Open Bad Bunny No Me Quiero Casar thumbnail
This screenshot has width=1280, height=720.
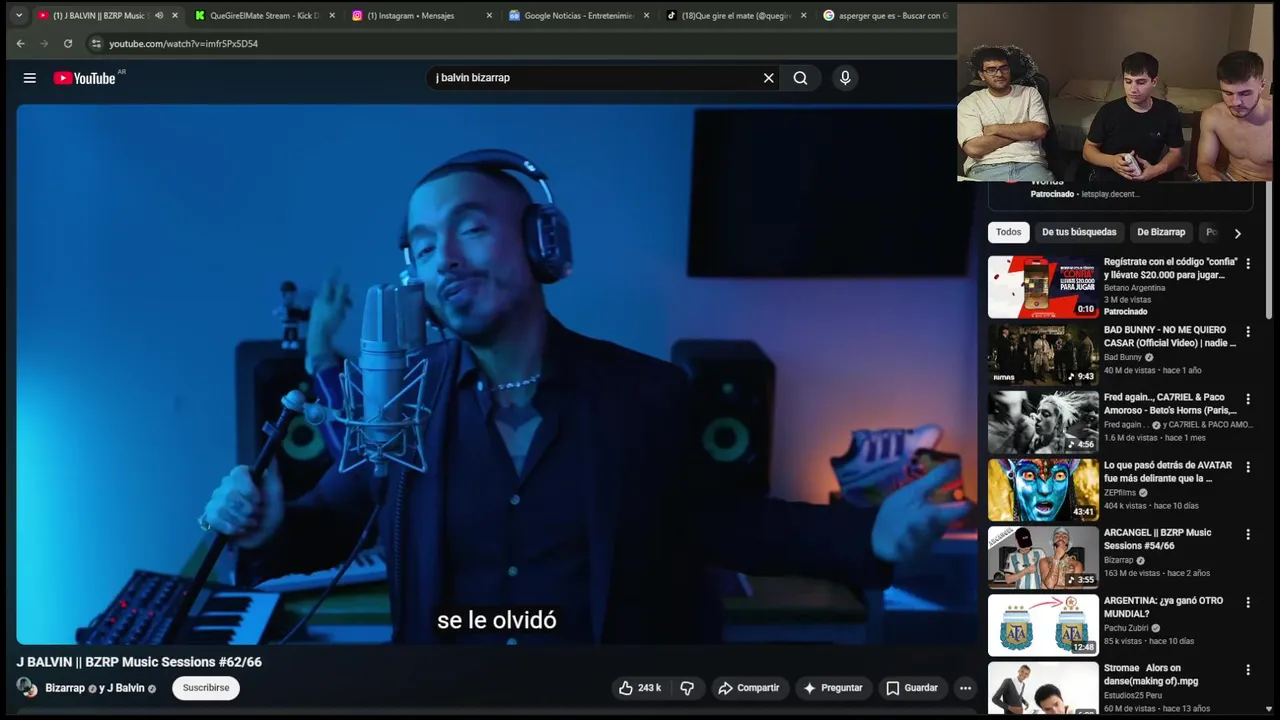click(1043, 354)
